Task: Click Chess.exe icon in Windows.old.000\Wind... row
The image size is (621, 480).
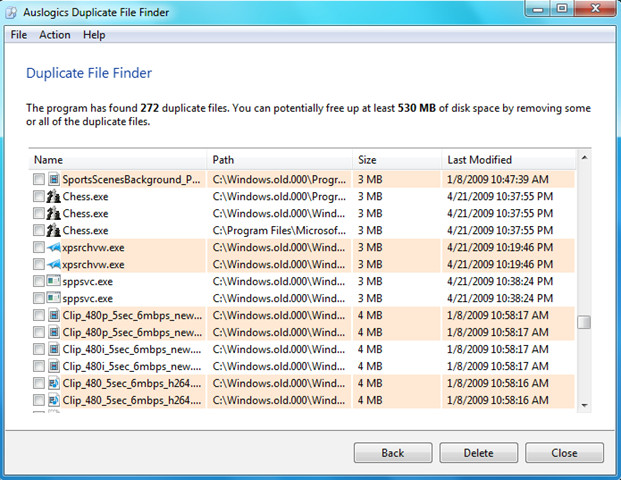Action: (x=53, y=213)
